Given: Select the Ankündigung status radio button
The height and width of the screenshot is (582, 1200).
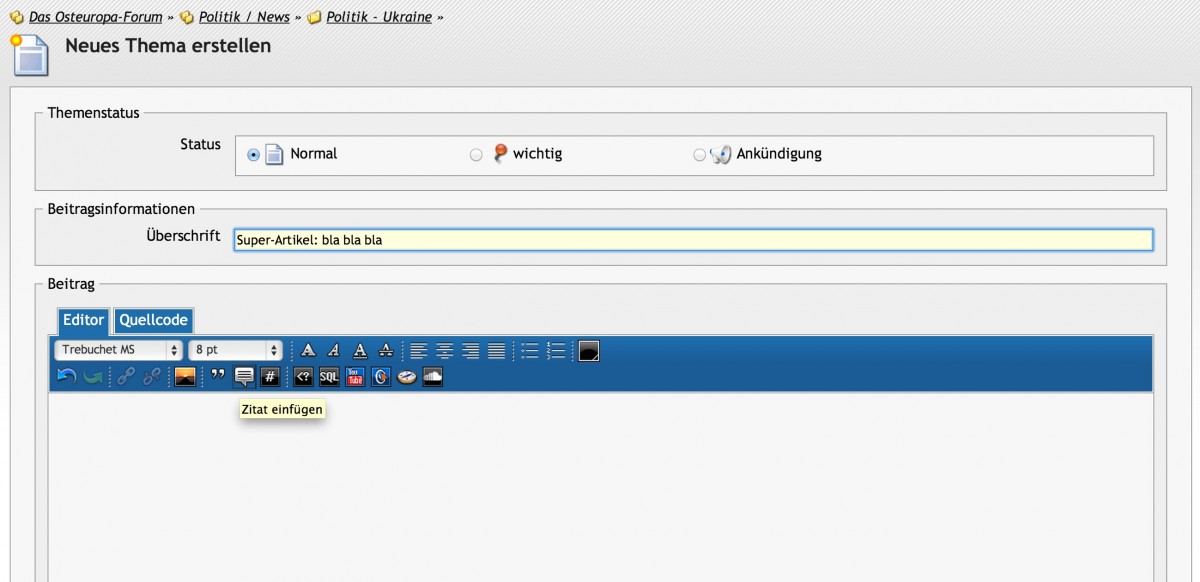Looking at the screenshot, I should pos(699,155).
